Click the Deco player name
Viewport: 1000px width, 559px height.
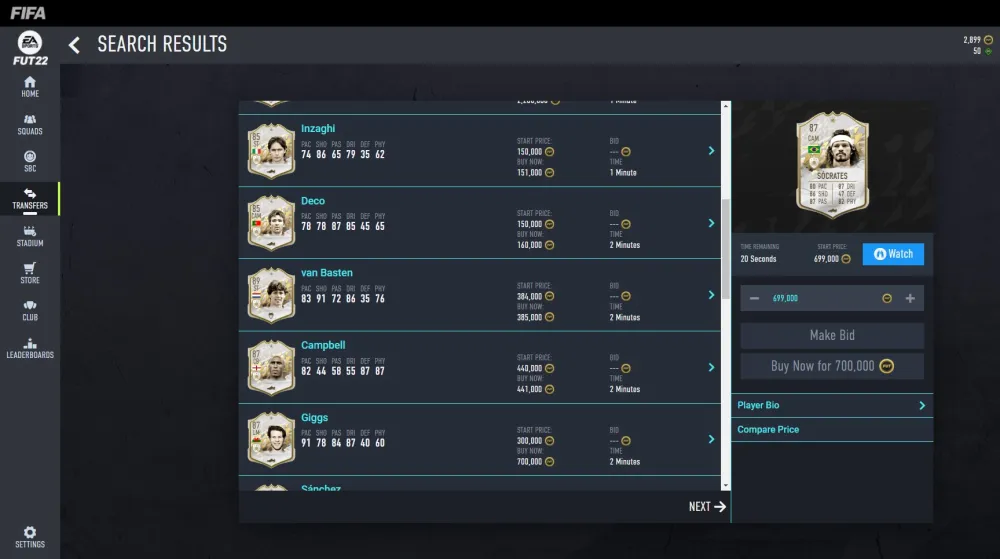pos(312,201)
